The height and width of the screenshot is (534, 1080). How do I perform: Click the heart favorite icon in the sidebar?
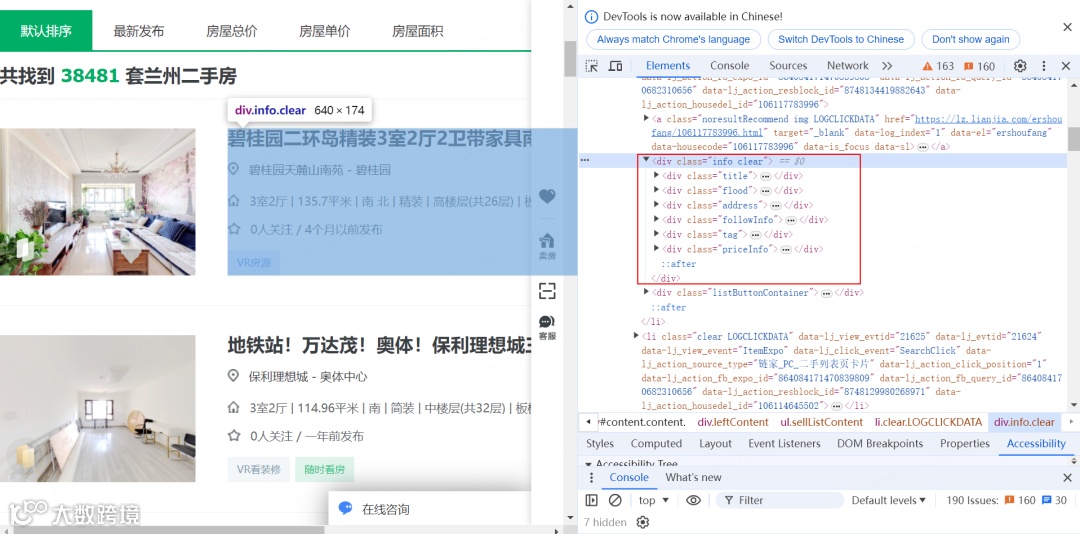pos(547,196)
